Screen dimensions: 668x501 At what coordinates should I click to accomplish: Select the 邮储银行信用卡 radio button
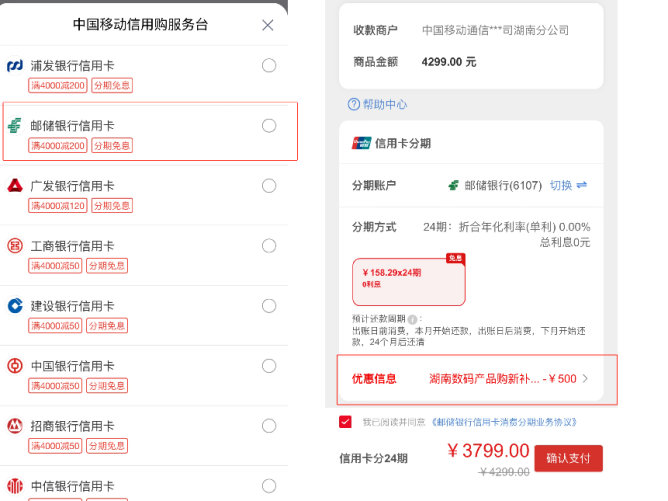[269, 126]
